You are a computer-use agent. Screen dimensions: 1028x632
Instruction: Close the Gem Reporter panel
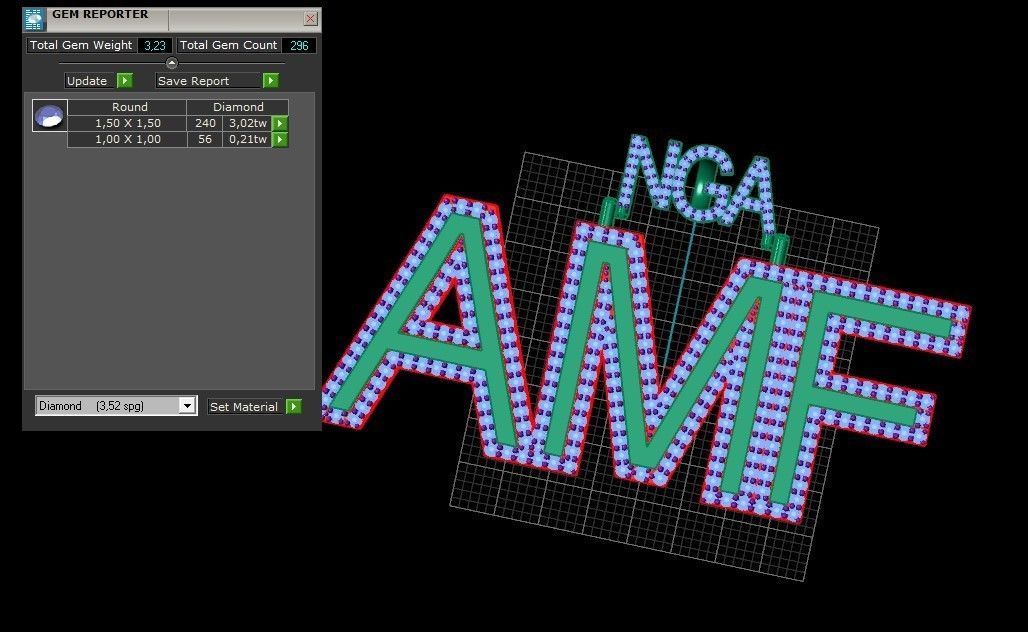(310, 18)
